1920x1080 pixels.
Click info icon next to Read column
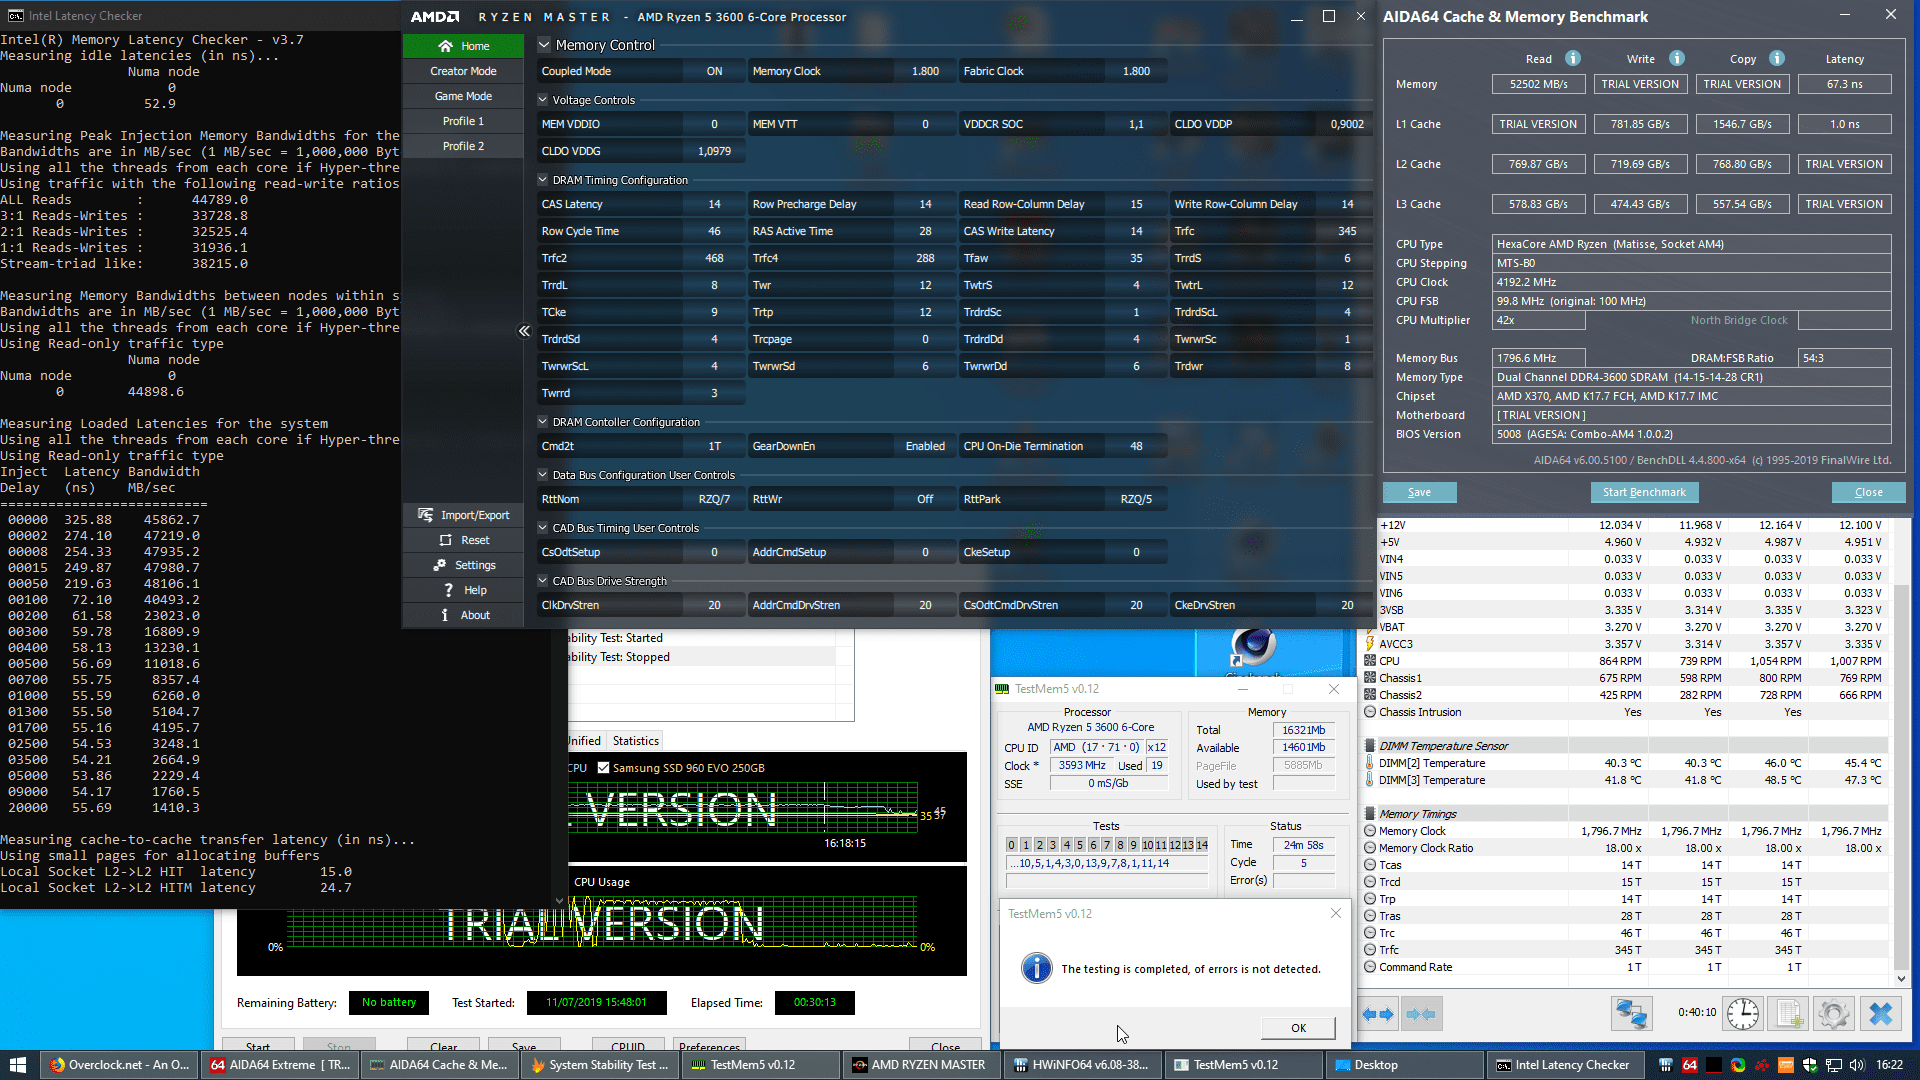tap(1573, 58)
